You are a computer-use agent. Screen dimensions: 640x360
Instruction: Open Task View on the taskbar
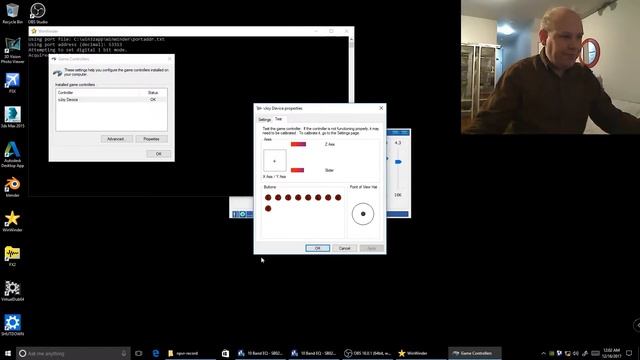139,353
